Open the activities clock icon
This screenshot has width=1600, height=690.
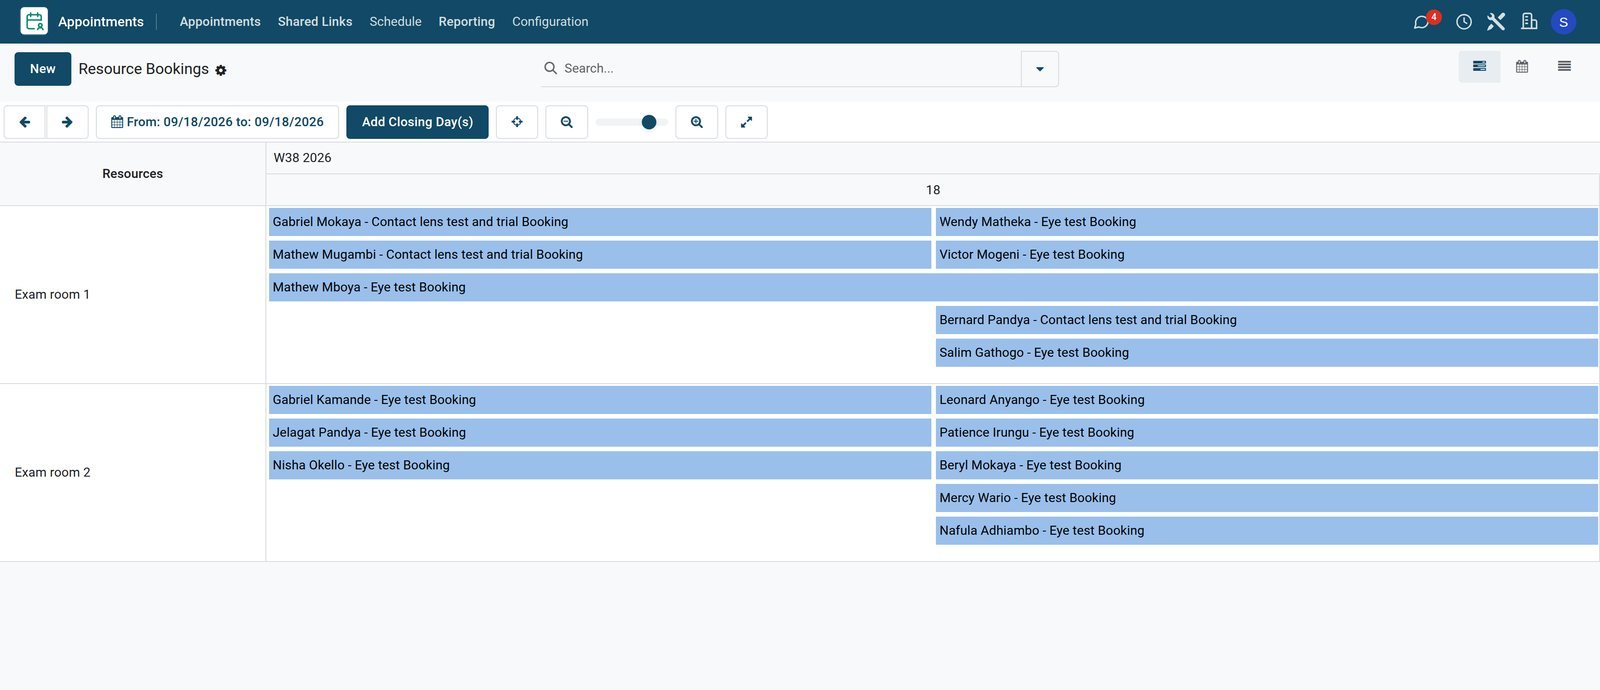[1464, 21]
